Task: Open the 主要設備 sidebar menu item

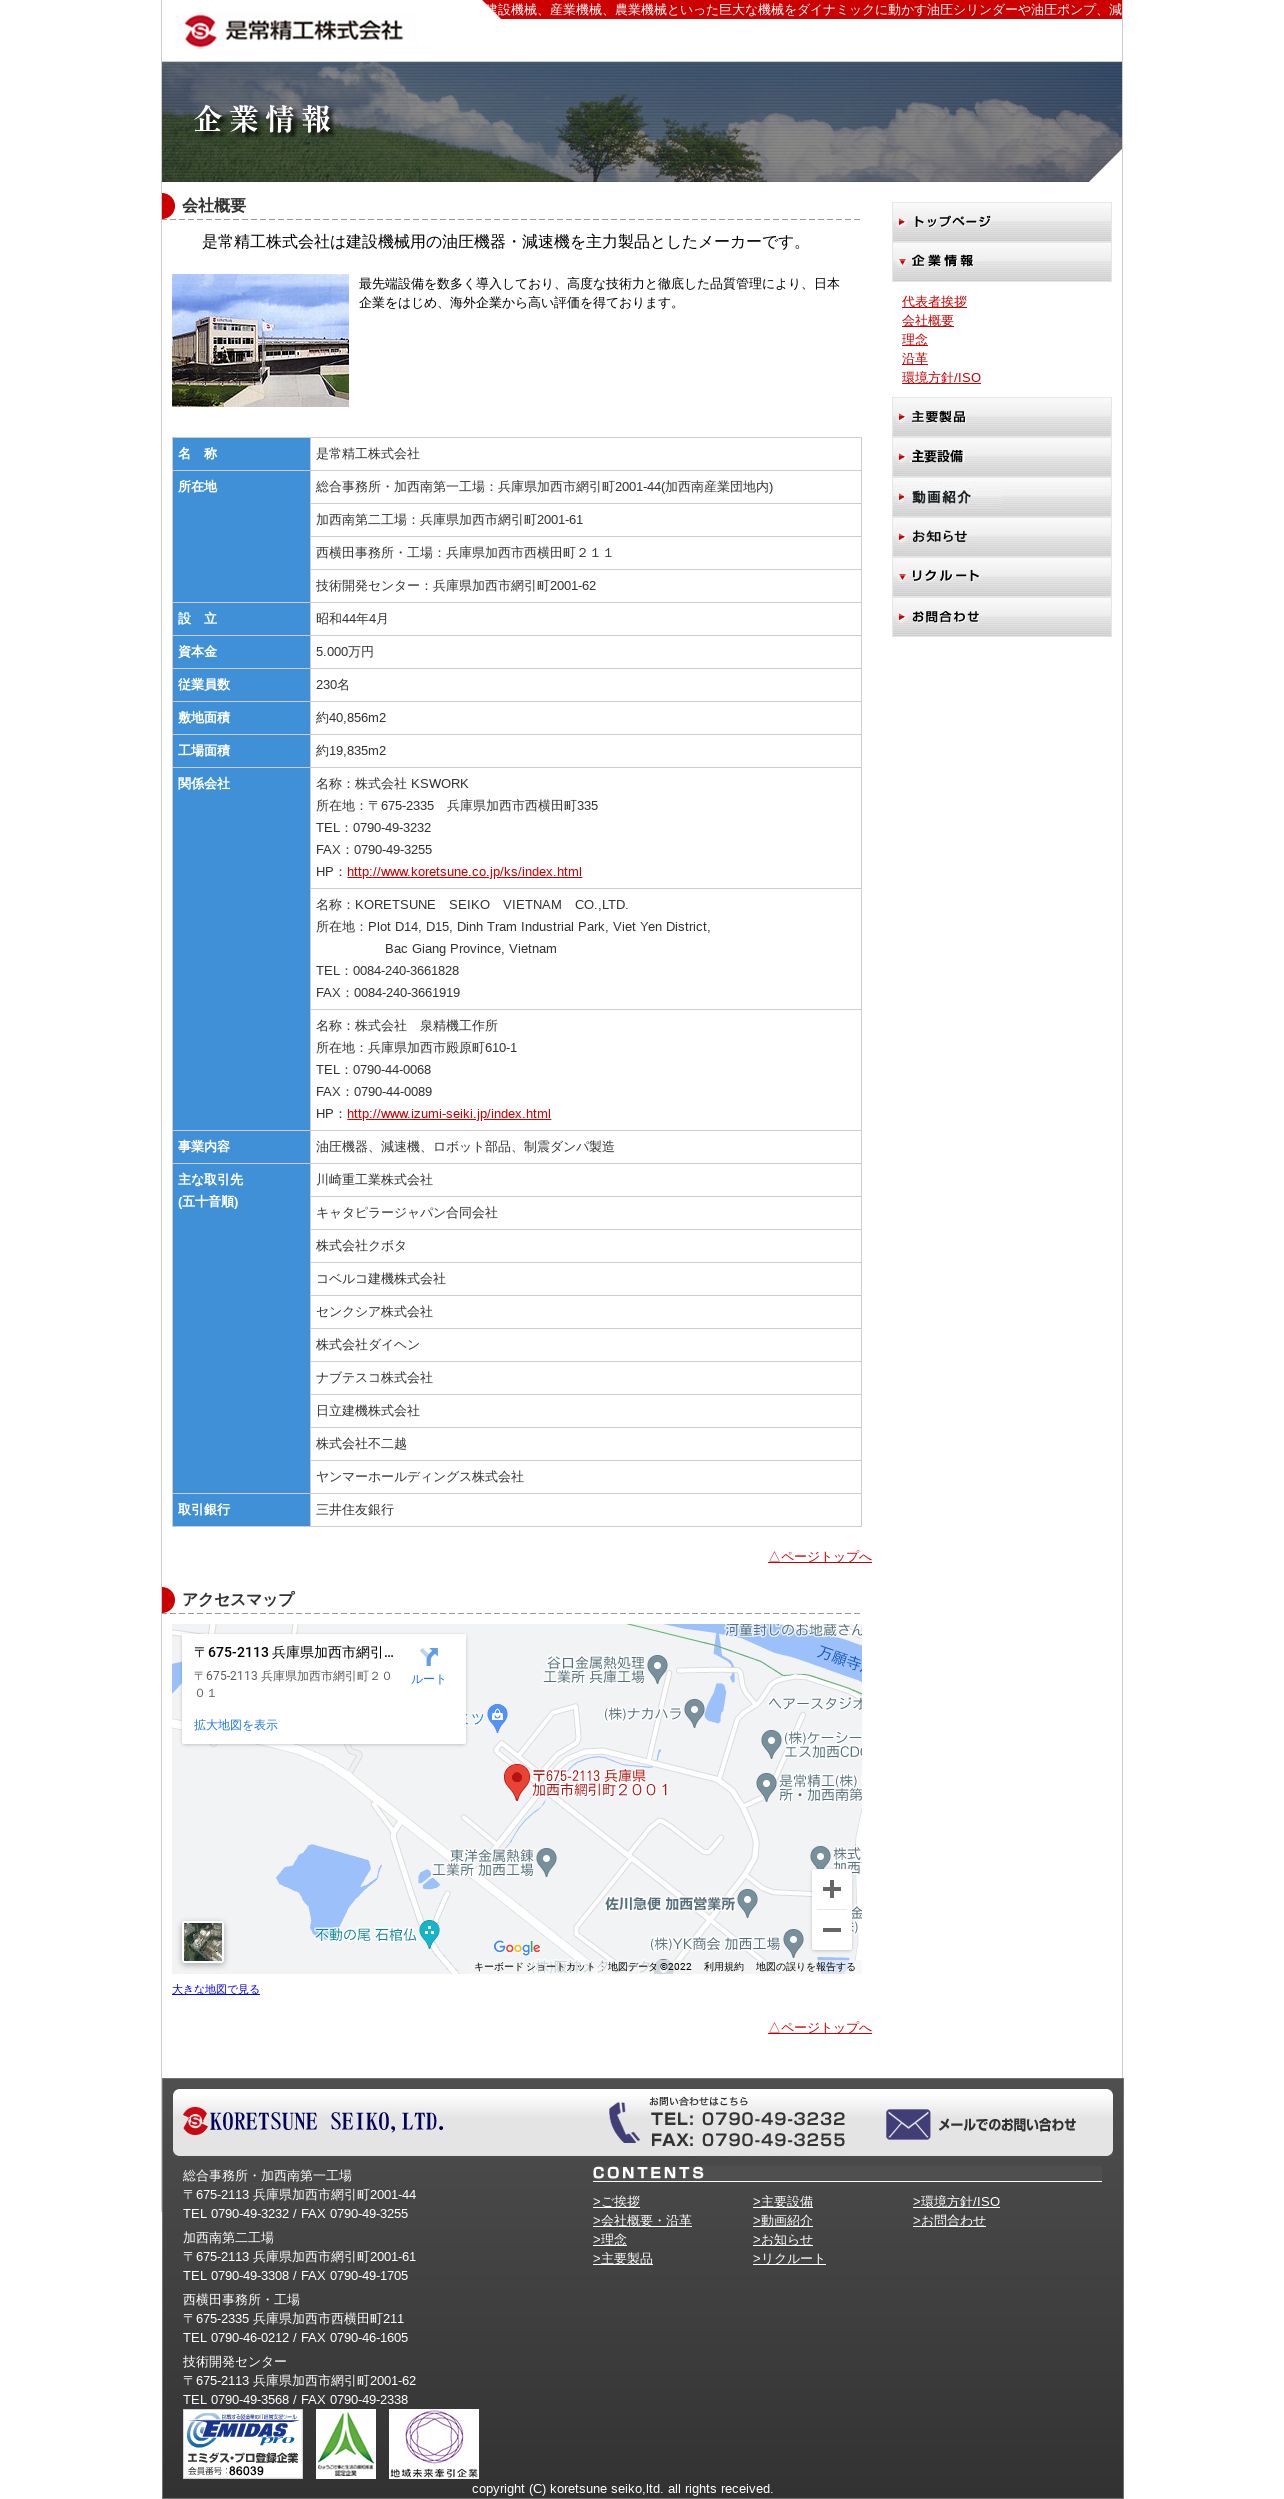Action: pos(1001,457)
